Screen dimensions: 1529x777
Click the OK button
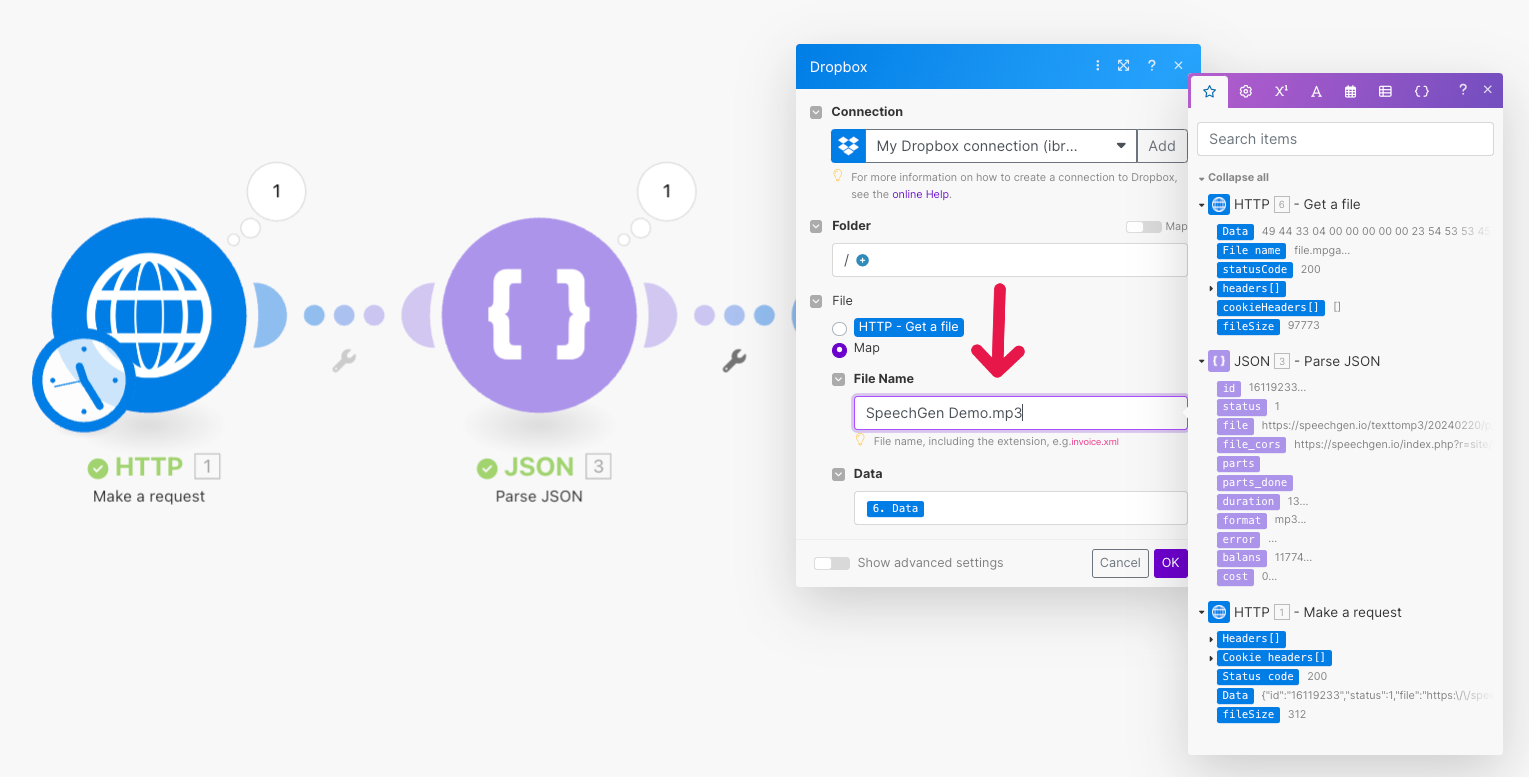[1170, 563]
